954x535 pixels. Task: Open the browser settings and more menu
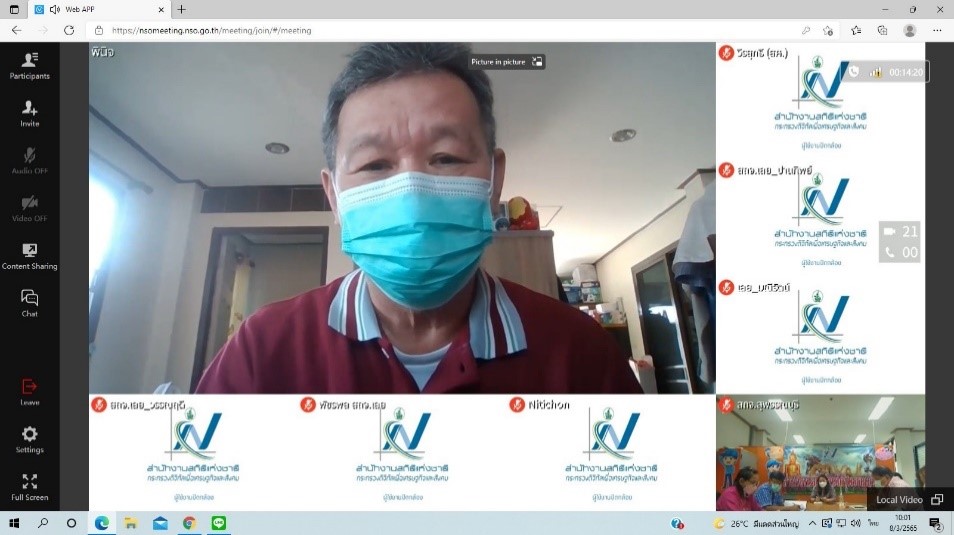pos(937,30)
